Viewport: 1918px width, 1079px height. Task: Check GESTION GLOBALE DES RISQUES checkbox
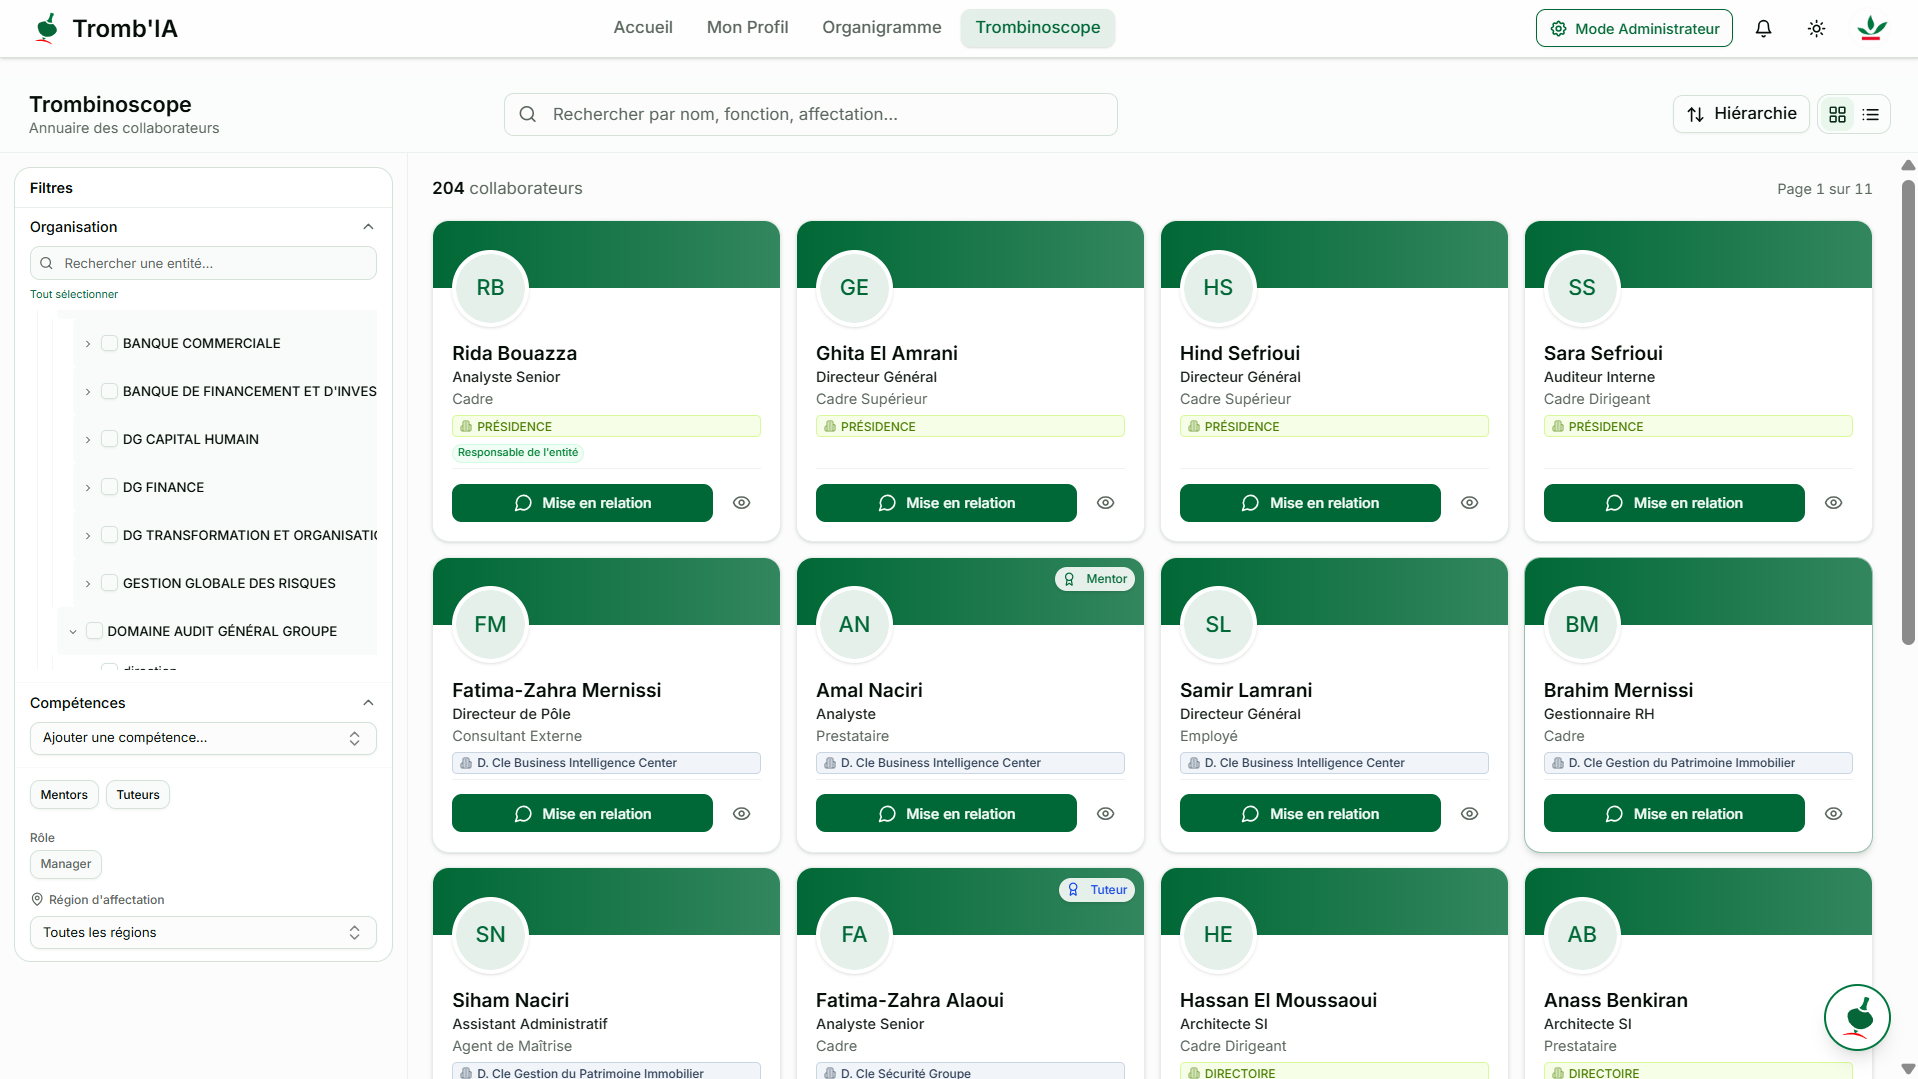110,584
